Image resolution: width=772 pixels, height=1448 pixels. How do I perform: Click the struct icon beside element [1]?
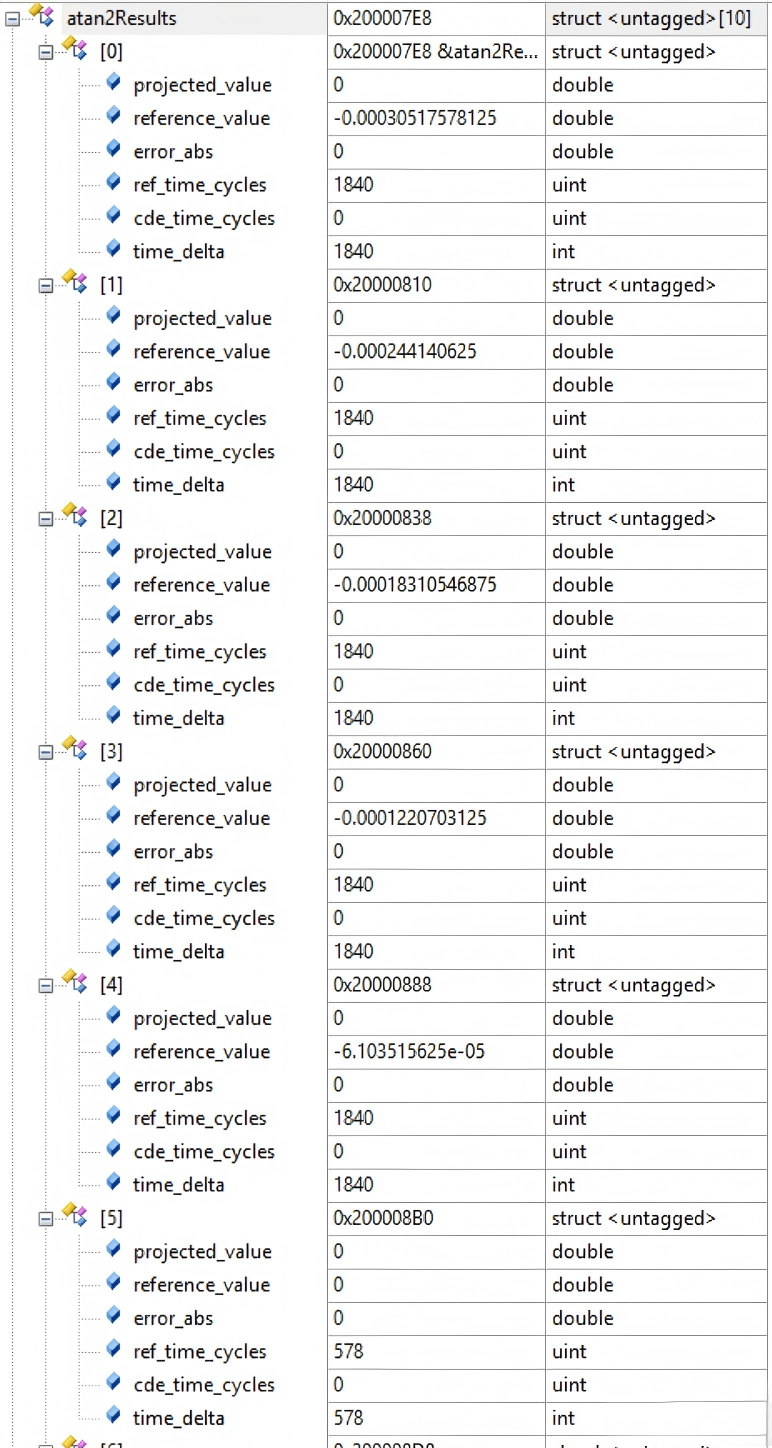tap(75, 283)
